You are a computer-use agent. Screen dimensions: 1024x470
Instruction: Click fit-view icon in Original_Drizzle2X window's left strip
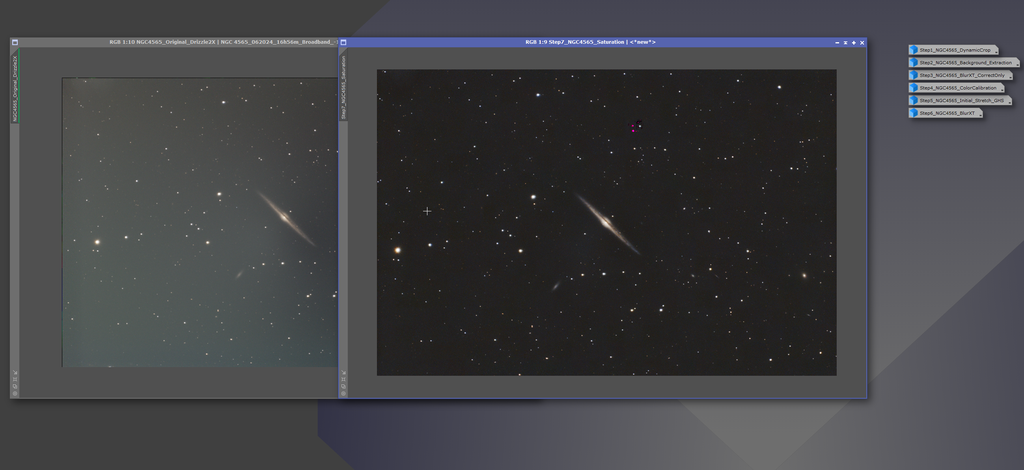15,379
